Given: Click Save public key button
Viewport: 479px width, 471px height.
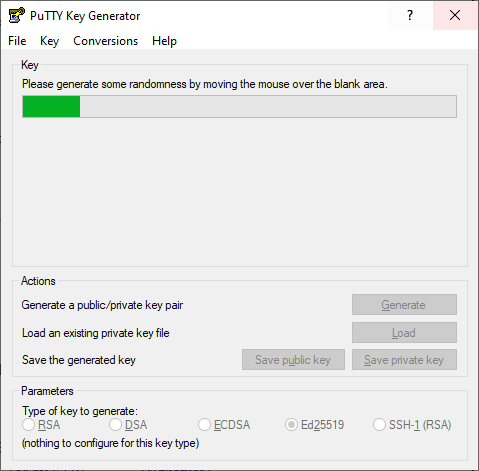Looking at the screenshot, I should tap(293, 360).
